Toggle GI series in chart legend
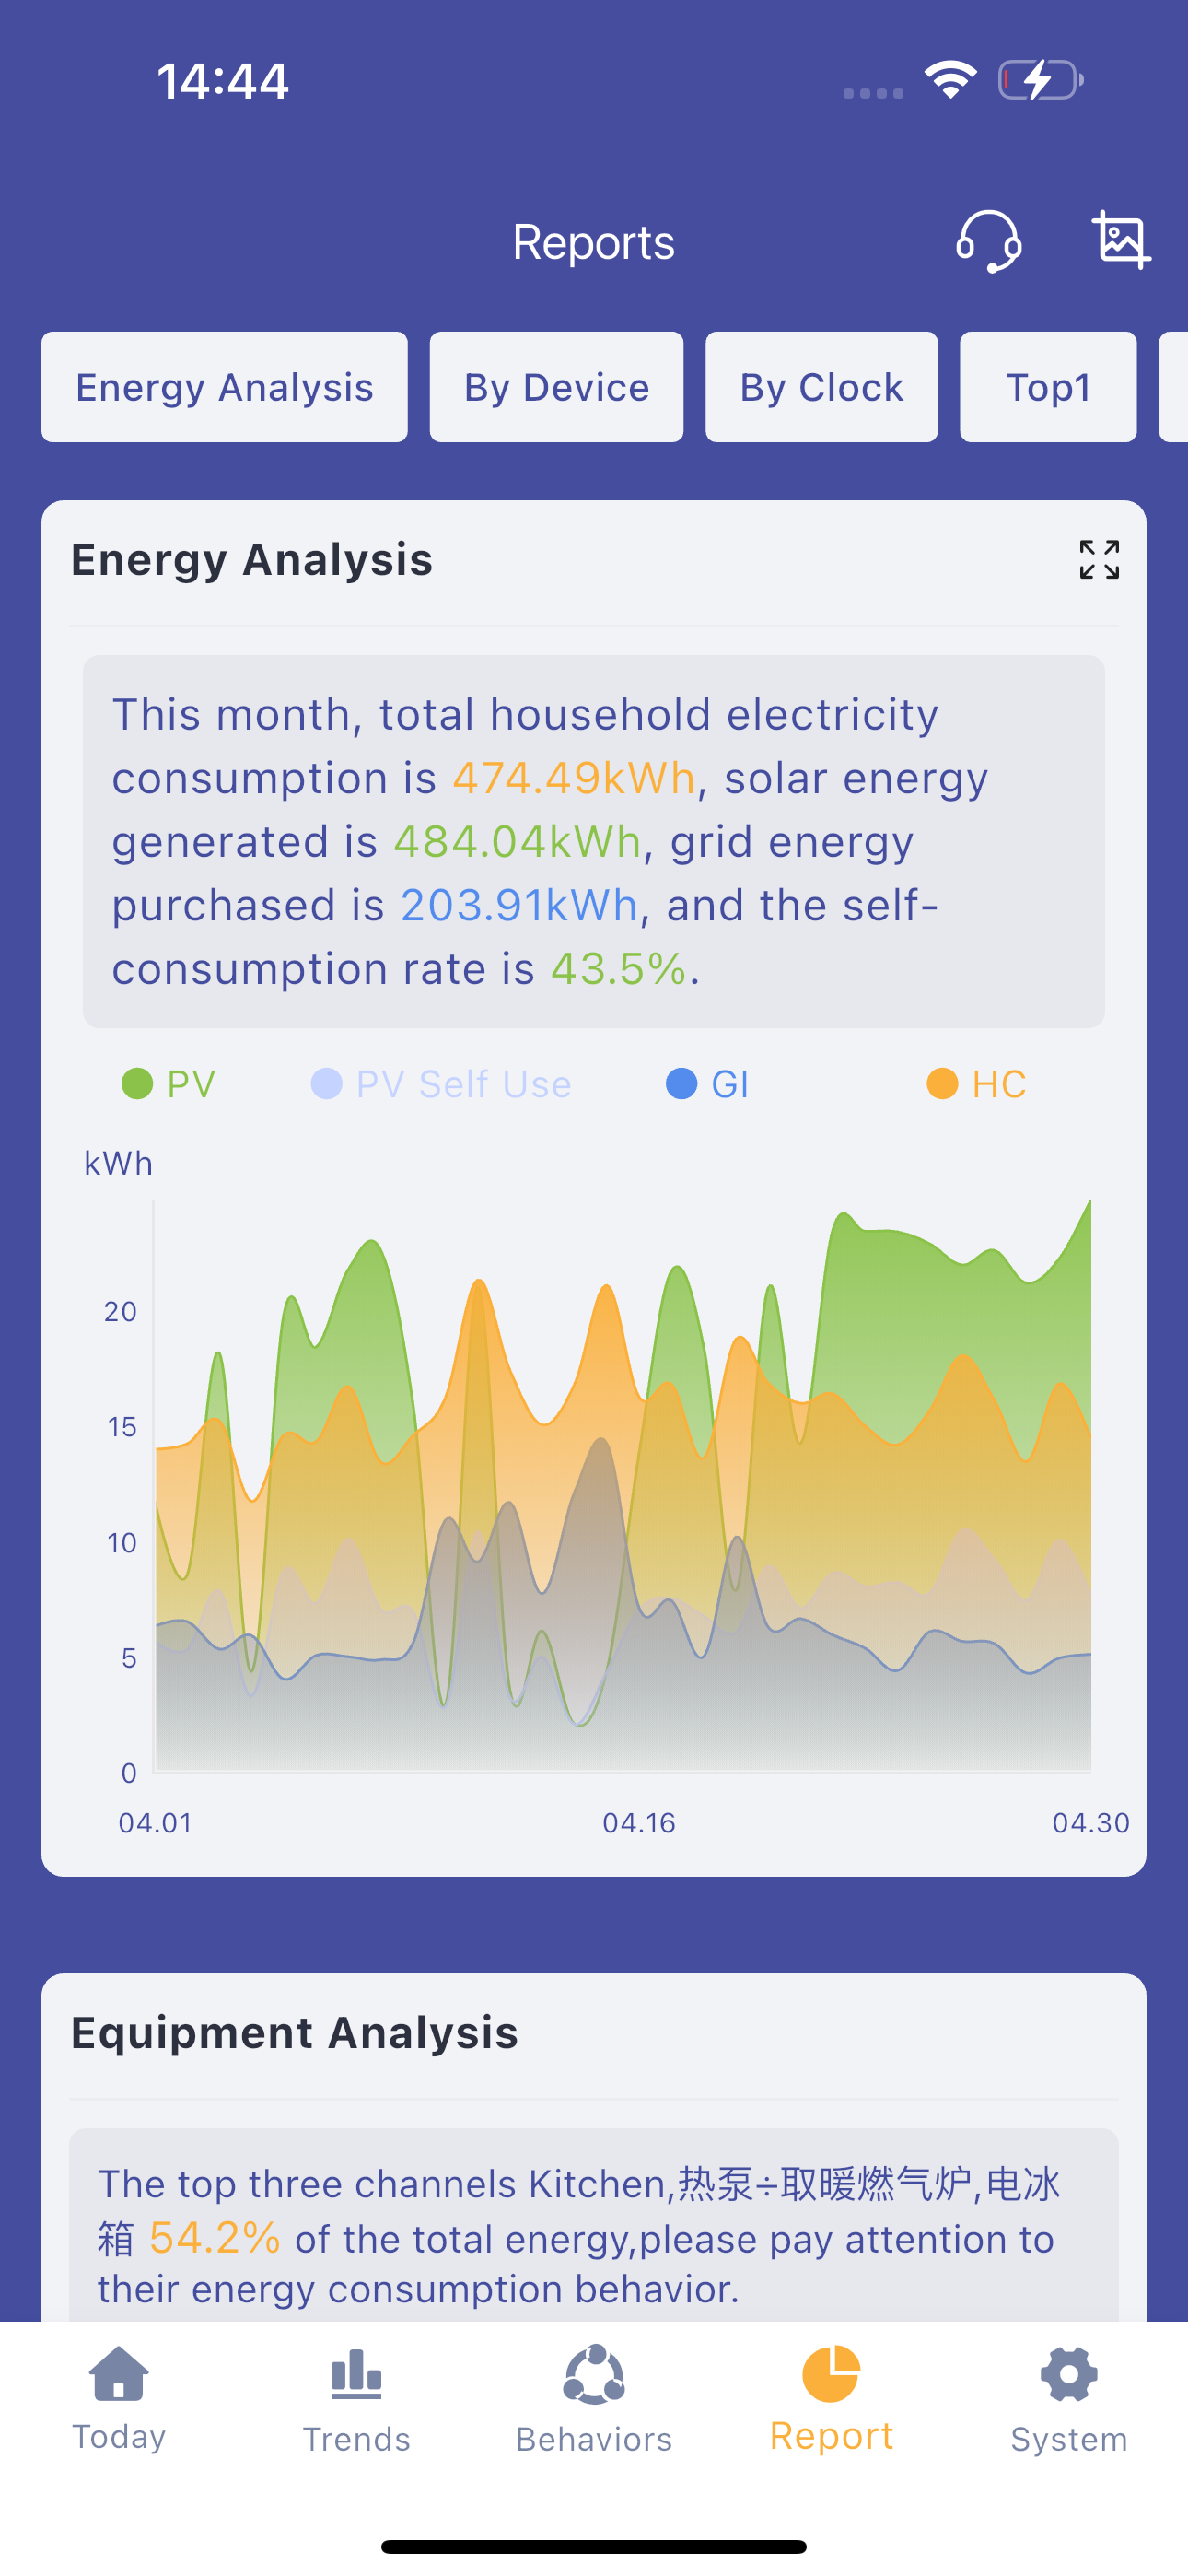This screenshot has width=1188, height=2576. (707, 1084)
